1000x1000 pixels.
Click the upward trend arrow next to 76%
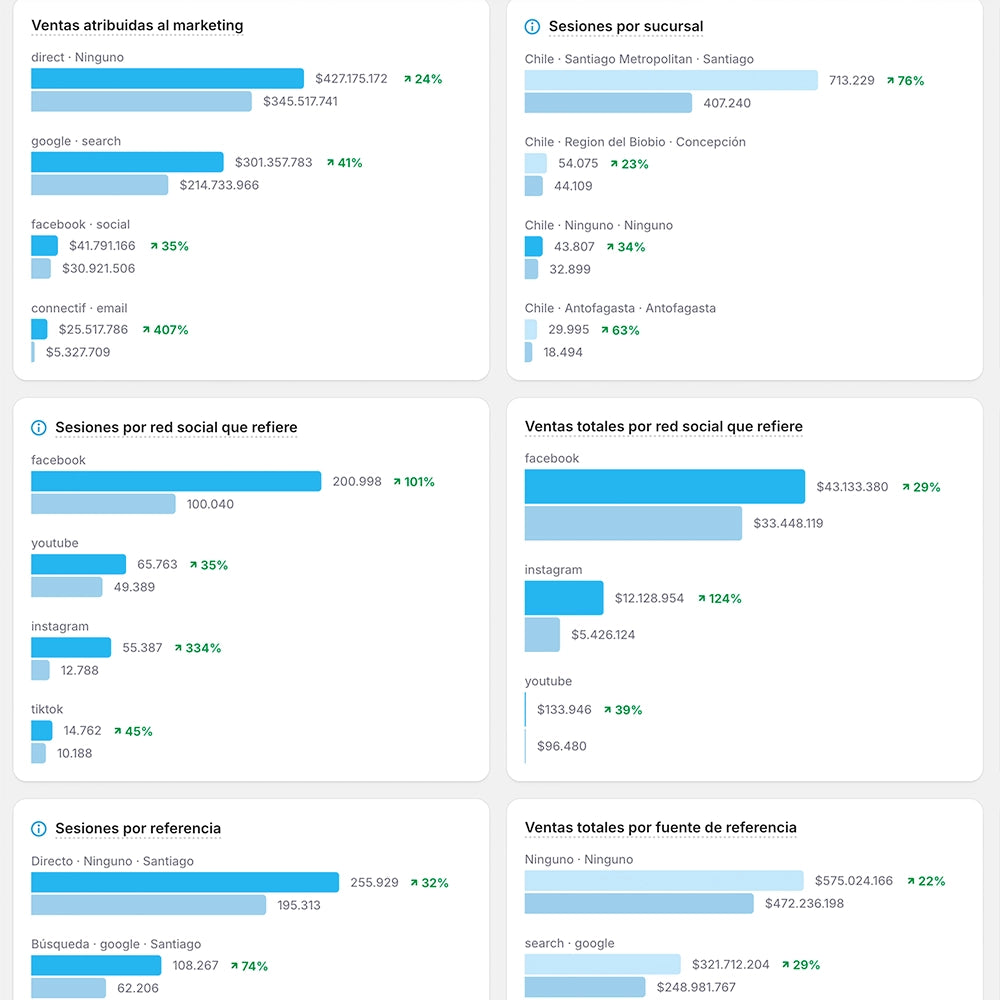[x=890, y=81]
